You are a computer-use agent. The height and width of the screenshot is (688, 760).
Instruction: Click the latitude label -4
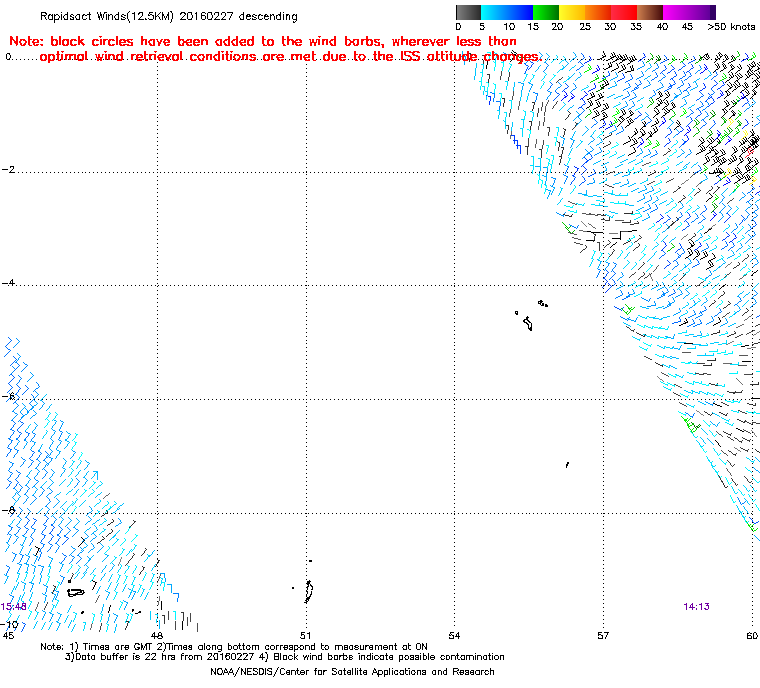(8, 283)
